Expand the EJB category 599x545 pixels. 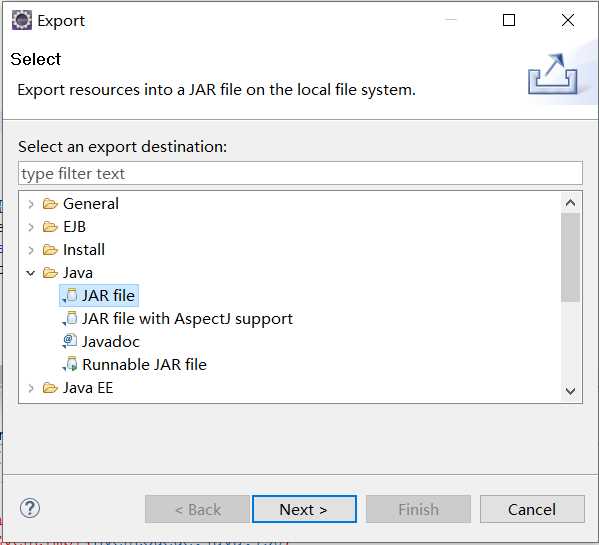click(x=31, y=227)
